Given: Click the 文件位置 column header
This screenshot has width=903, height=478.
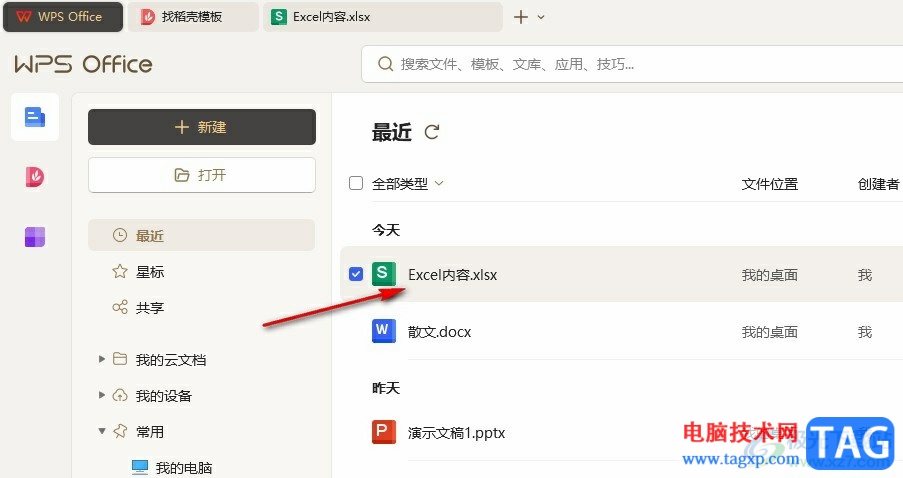Looking at the screenshot, I should (769, 184).
